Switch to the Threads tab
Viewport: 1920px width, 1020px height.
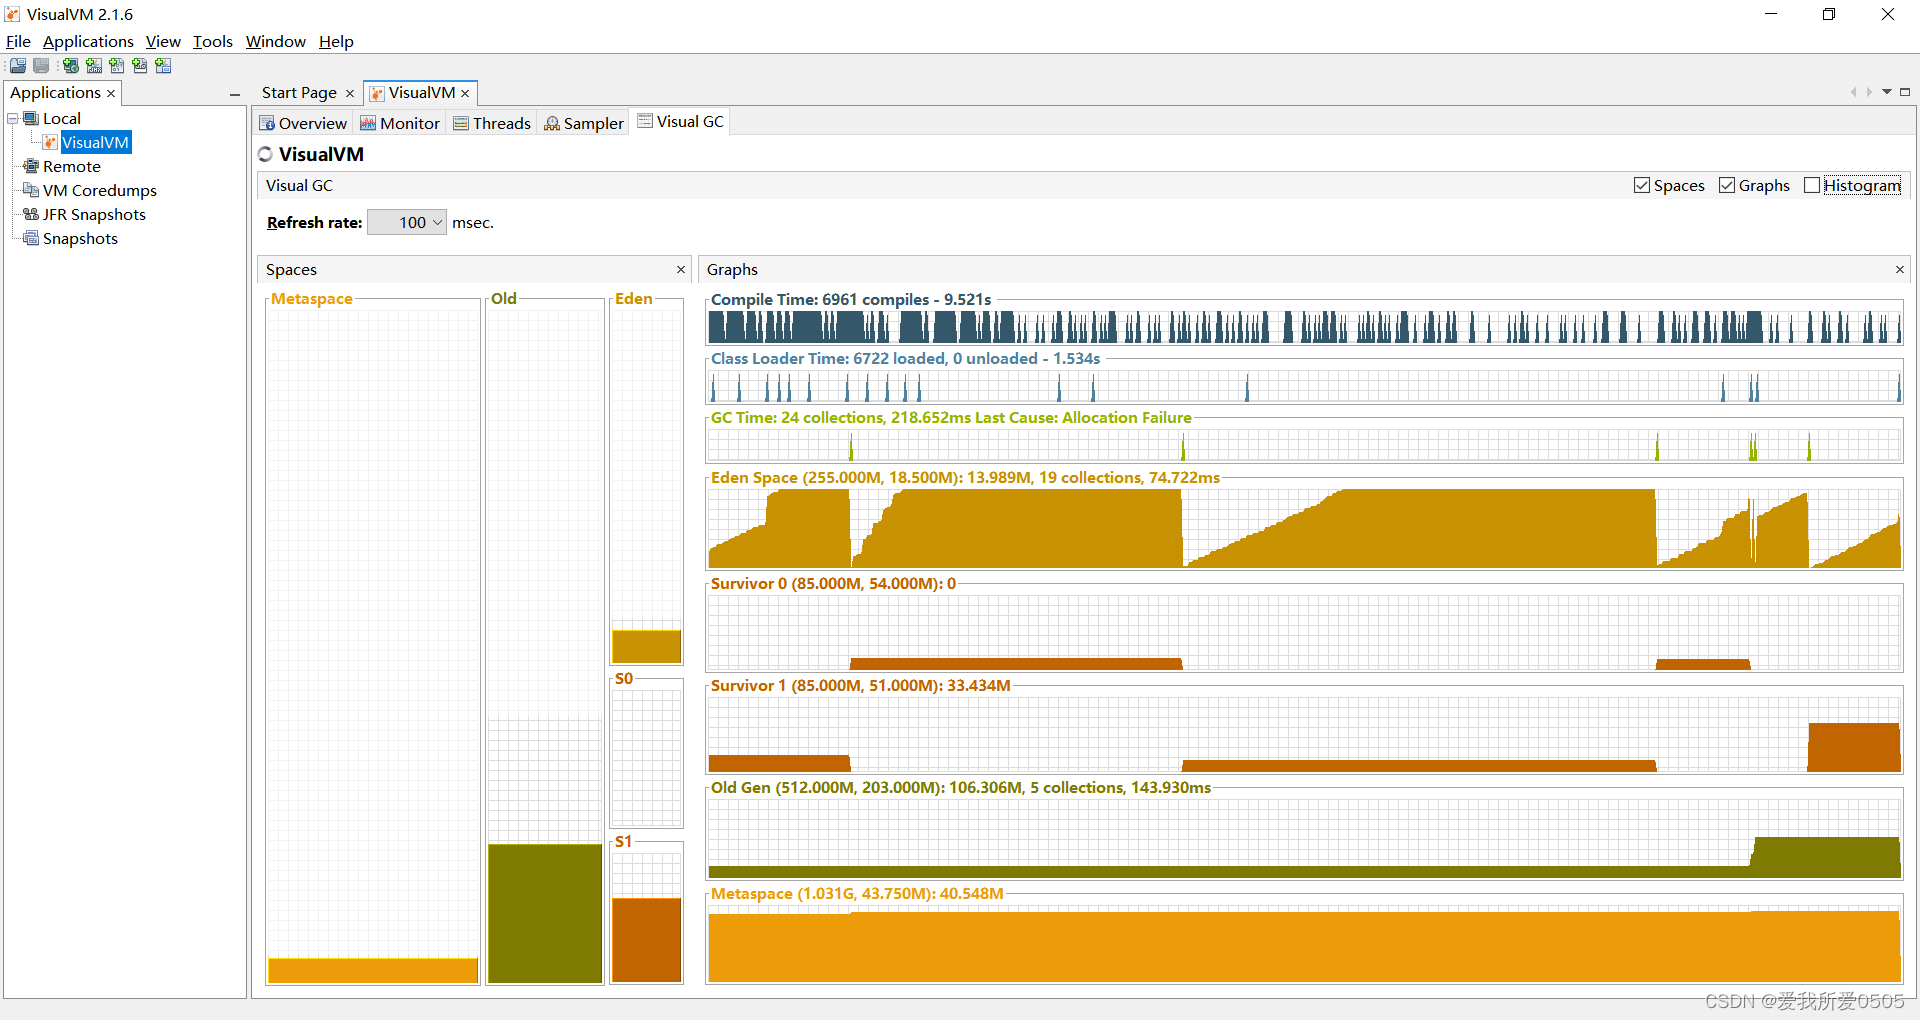point(492,123)
